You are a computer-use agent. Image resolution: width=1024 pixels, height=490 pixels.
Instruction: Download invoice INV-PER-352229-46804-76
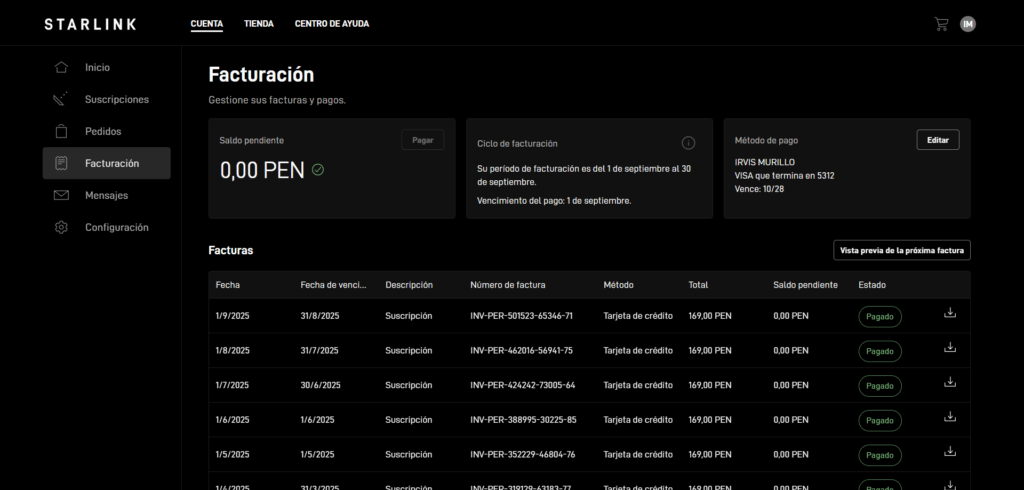tap(950, 452)
